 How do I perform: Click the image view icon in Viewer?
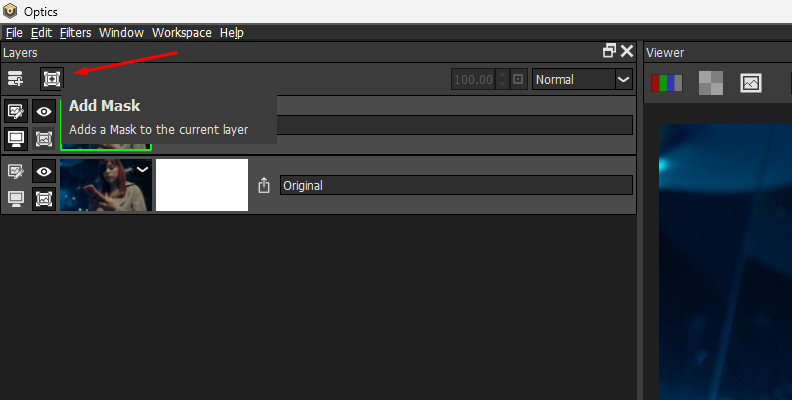point(751,82)
